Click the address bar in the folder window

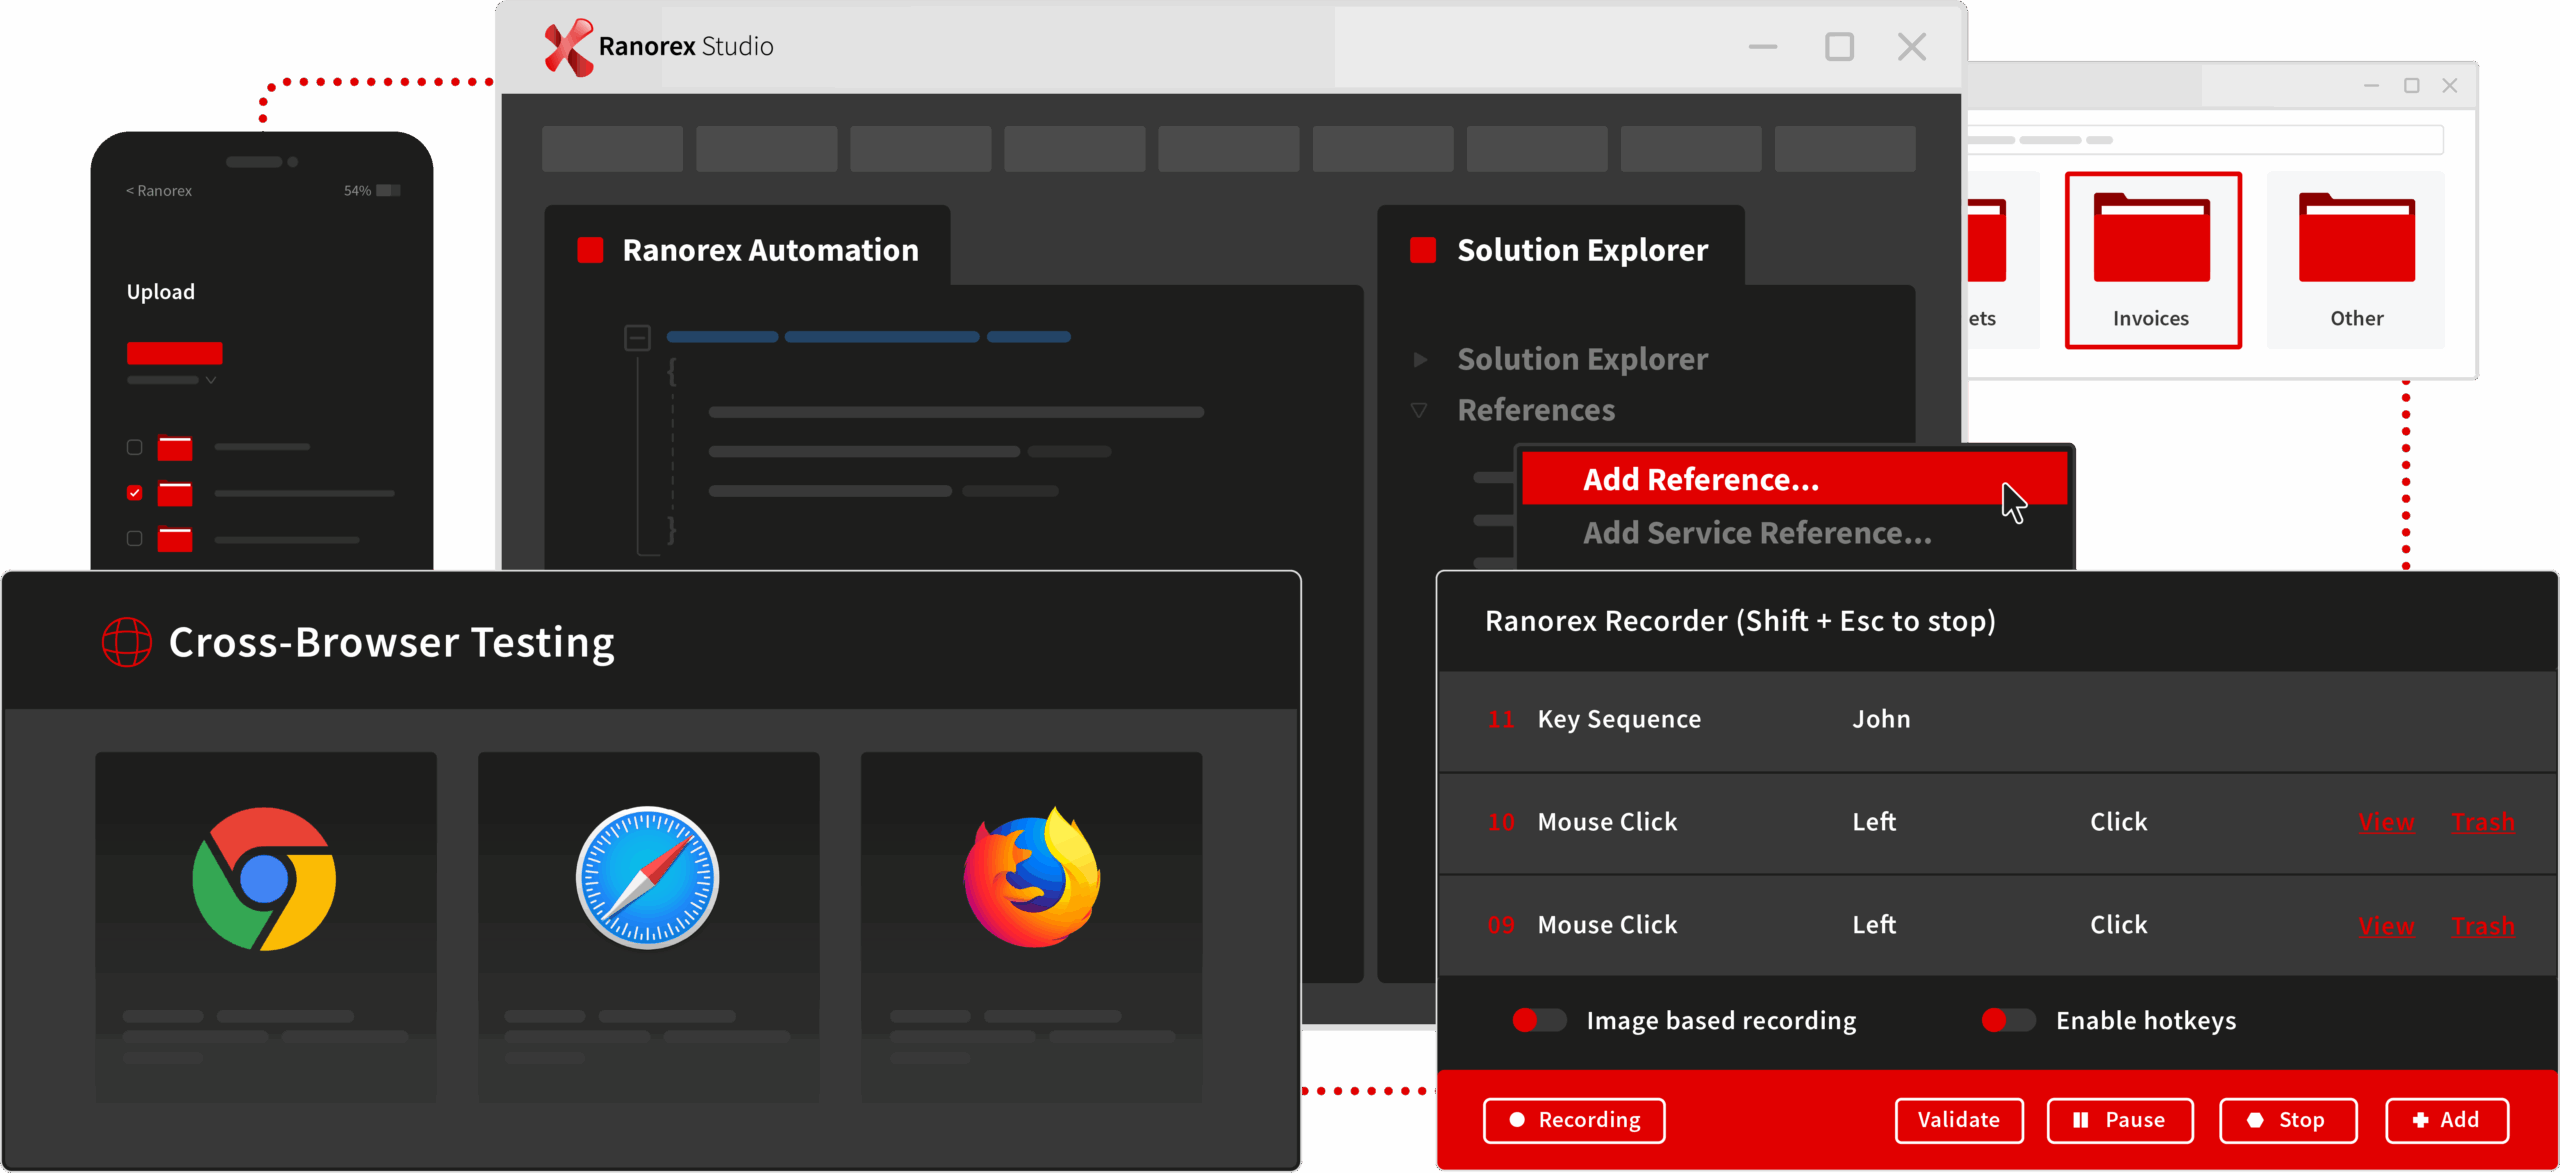(2205, 140)
